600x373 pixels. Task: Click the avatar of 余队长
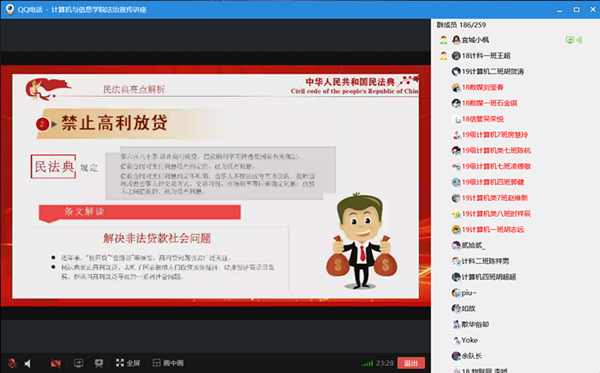(x=456, y=356)
